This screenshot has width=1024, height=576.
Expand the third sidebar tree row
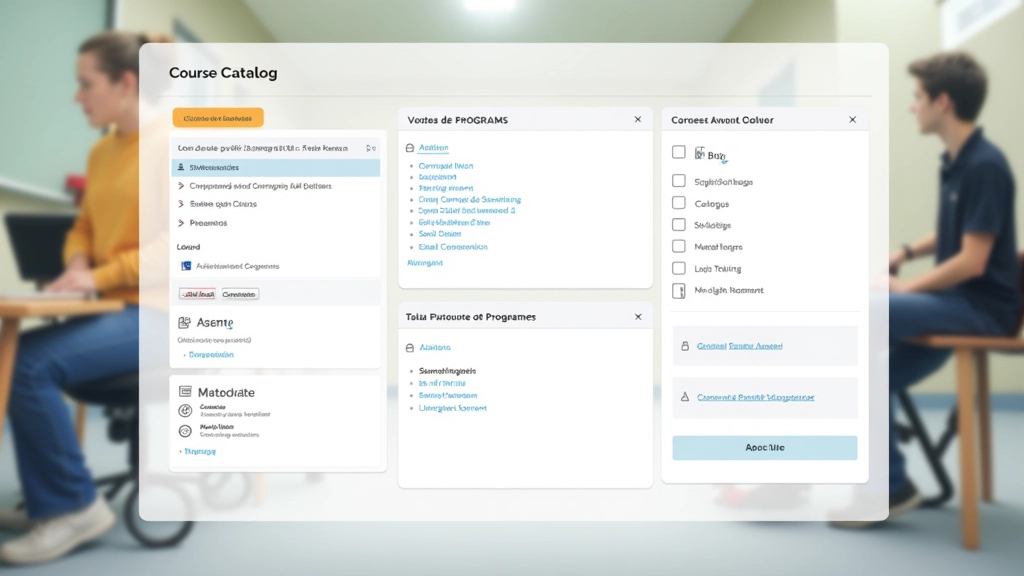pos(181,204)
